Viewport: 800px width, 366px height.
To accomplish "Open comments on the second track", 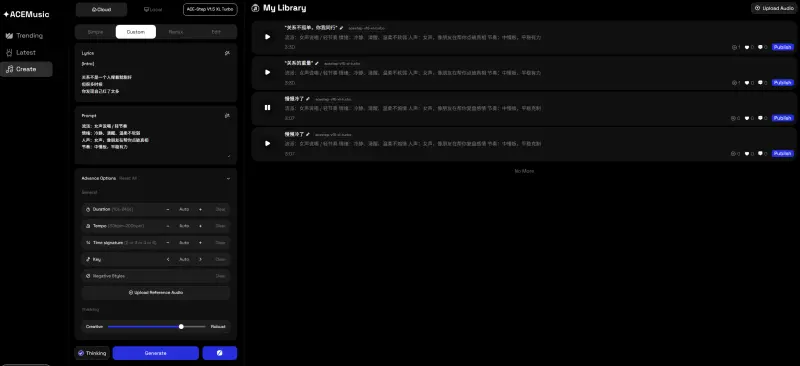I will point(760,83).
